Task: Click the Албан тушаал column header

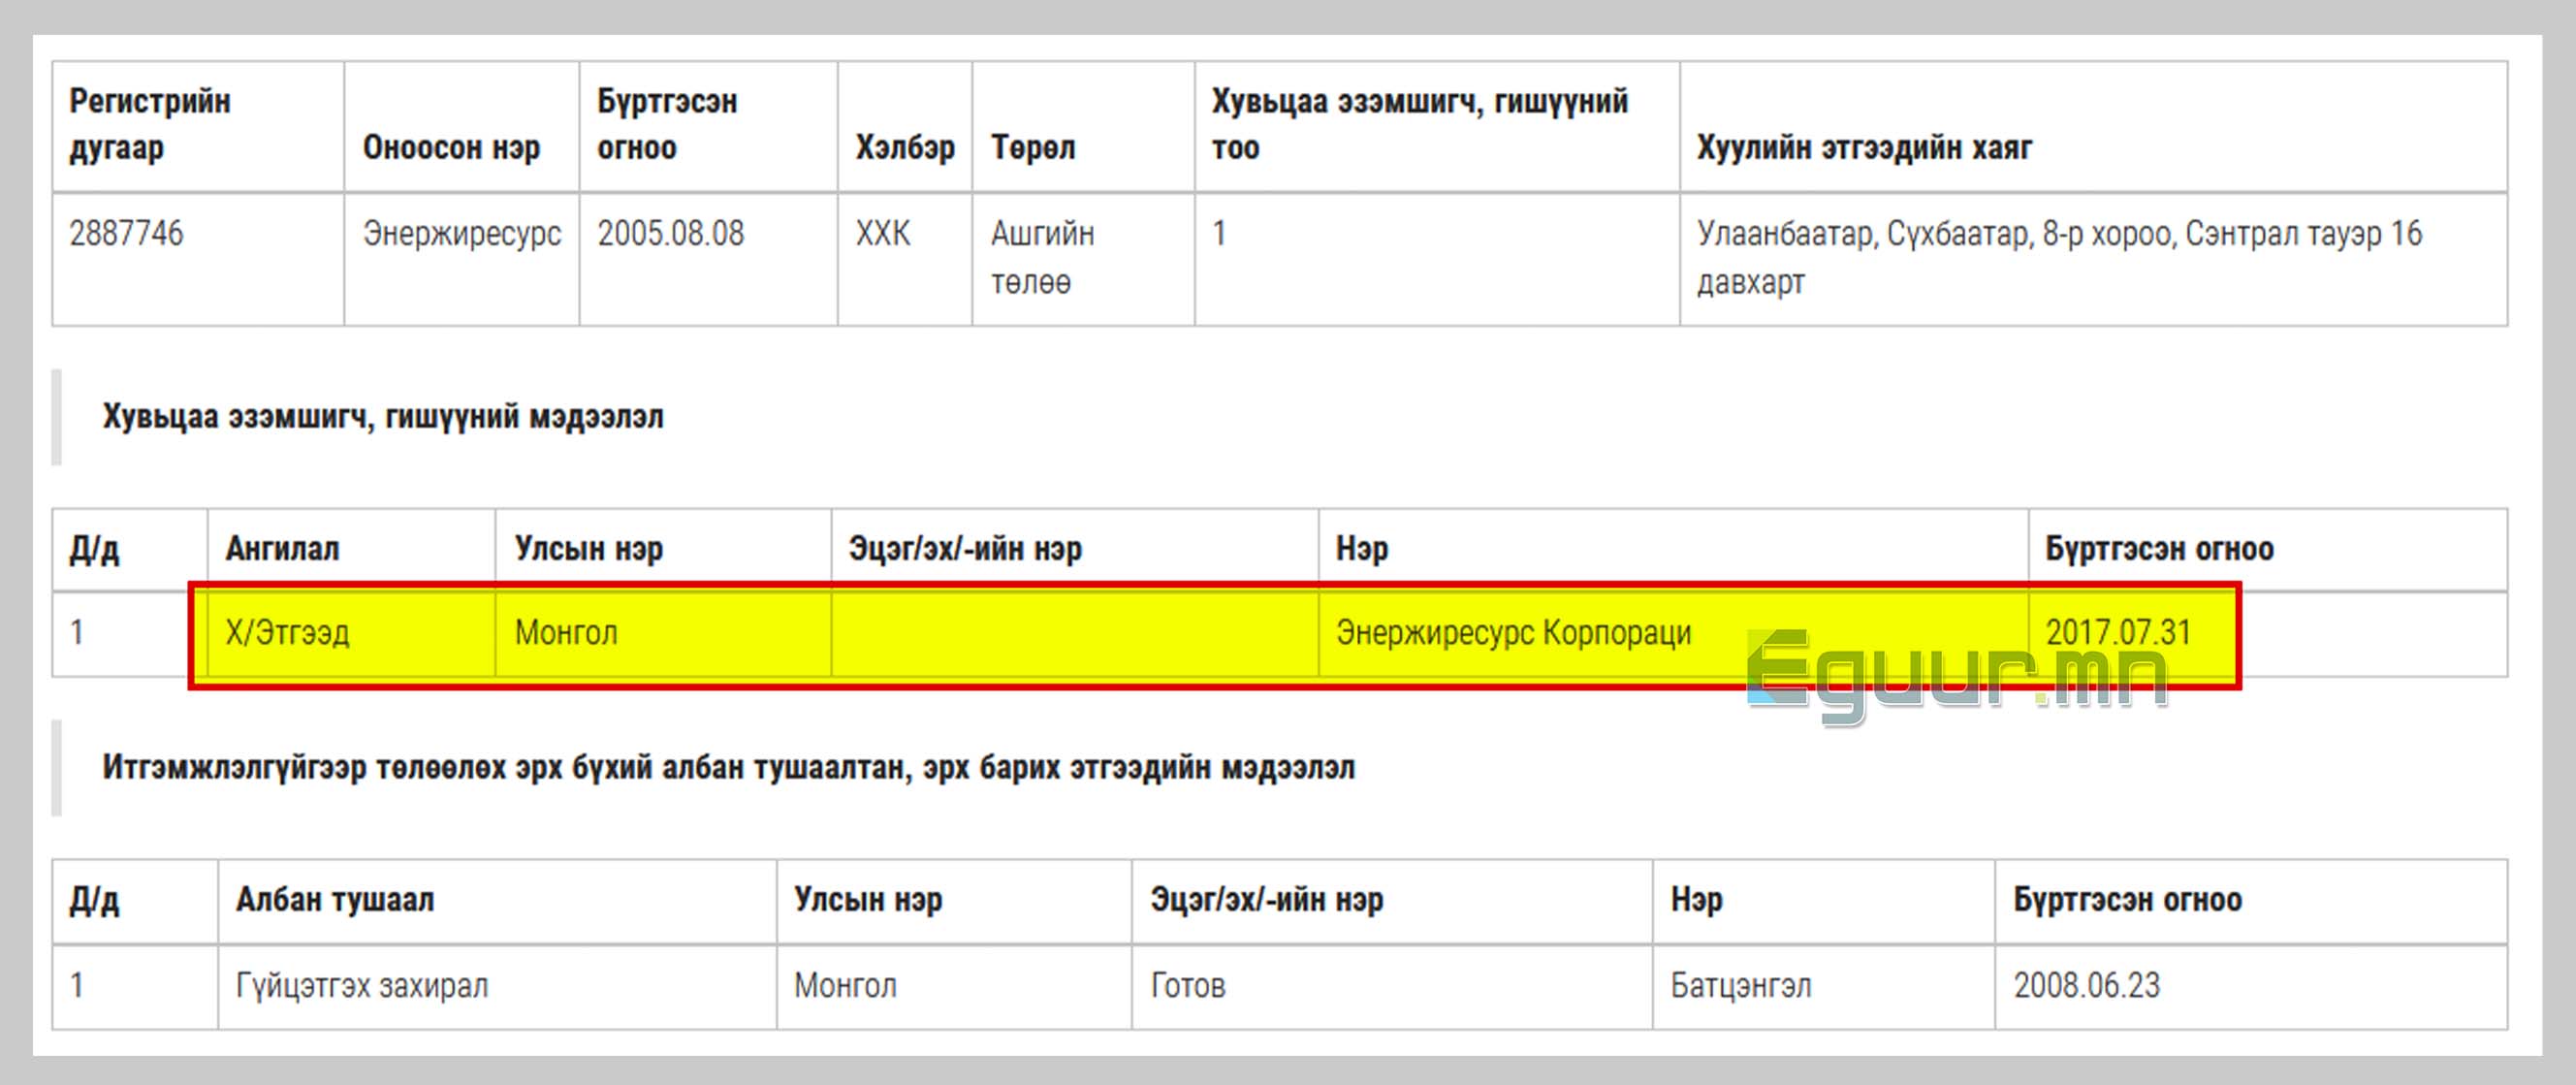Action: [x=497, y=900]
